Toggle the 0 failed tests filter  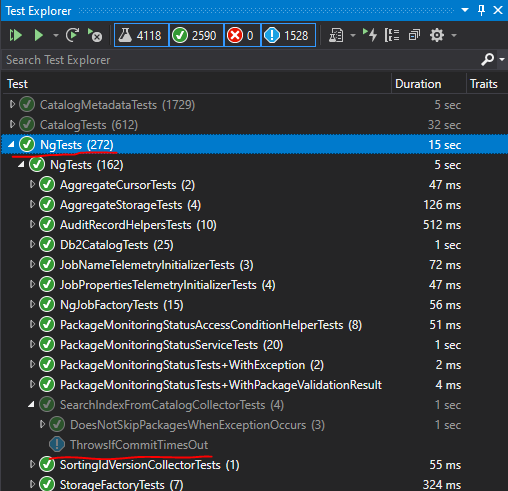(x=242, y=35)
